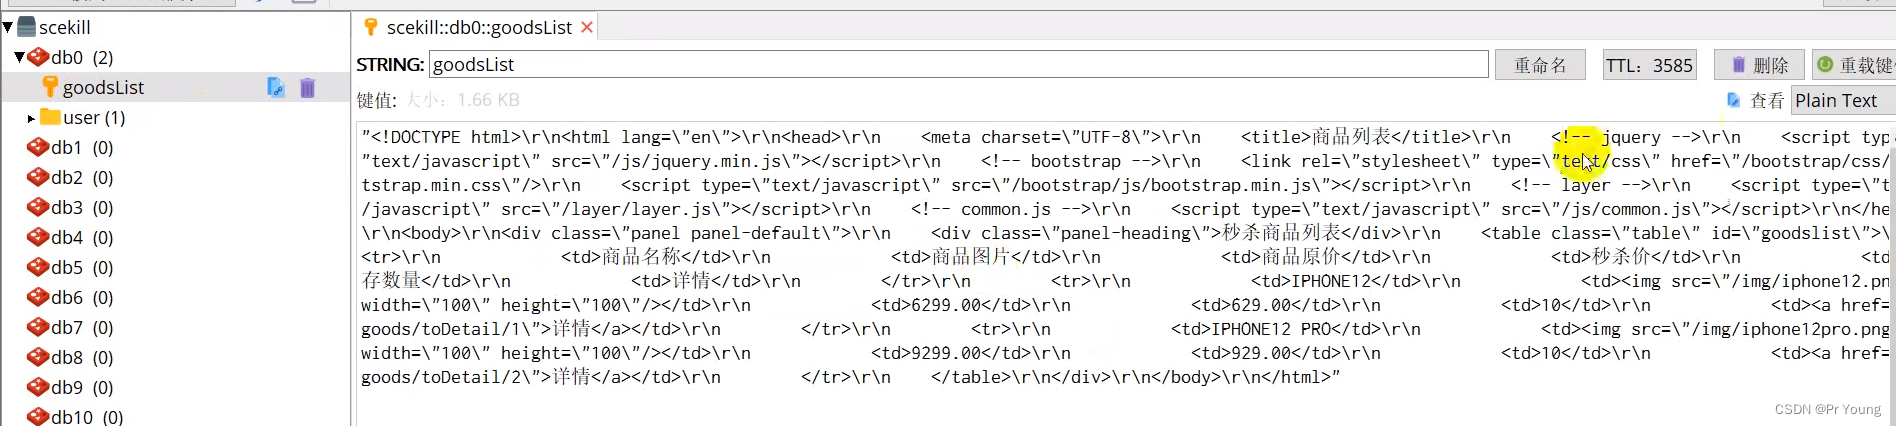1896x426 pixels.
Task: Select db5 (0) database
Action: [82, 267]
